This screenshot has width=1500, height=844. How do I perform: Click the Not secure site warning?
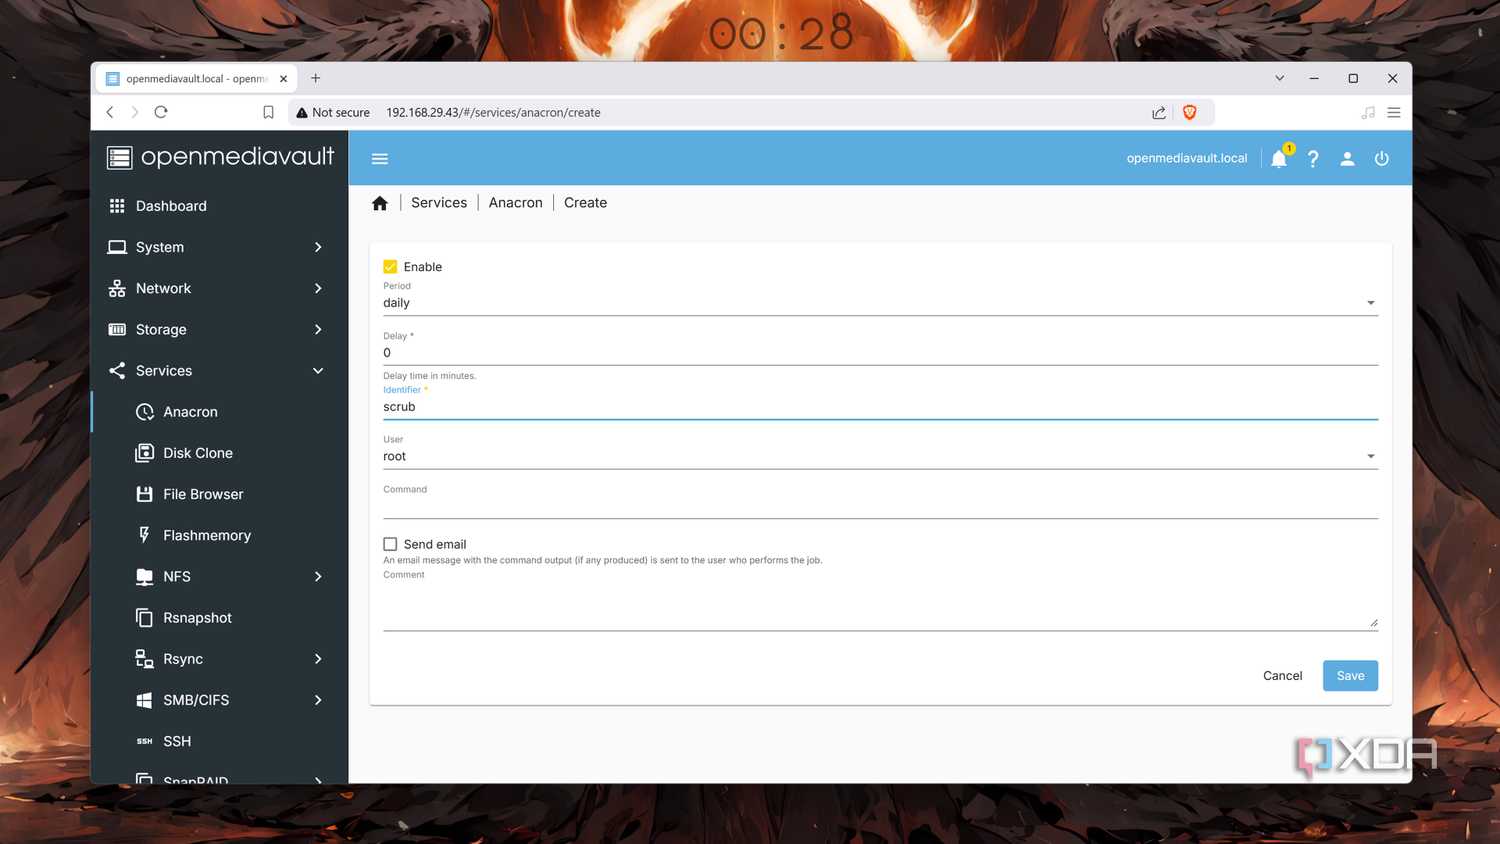[x=333, y=112]
